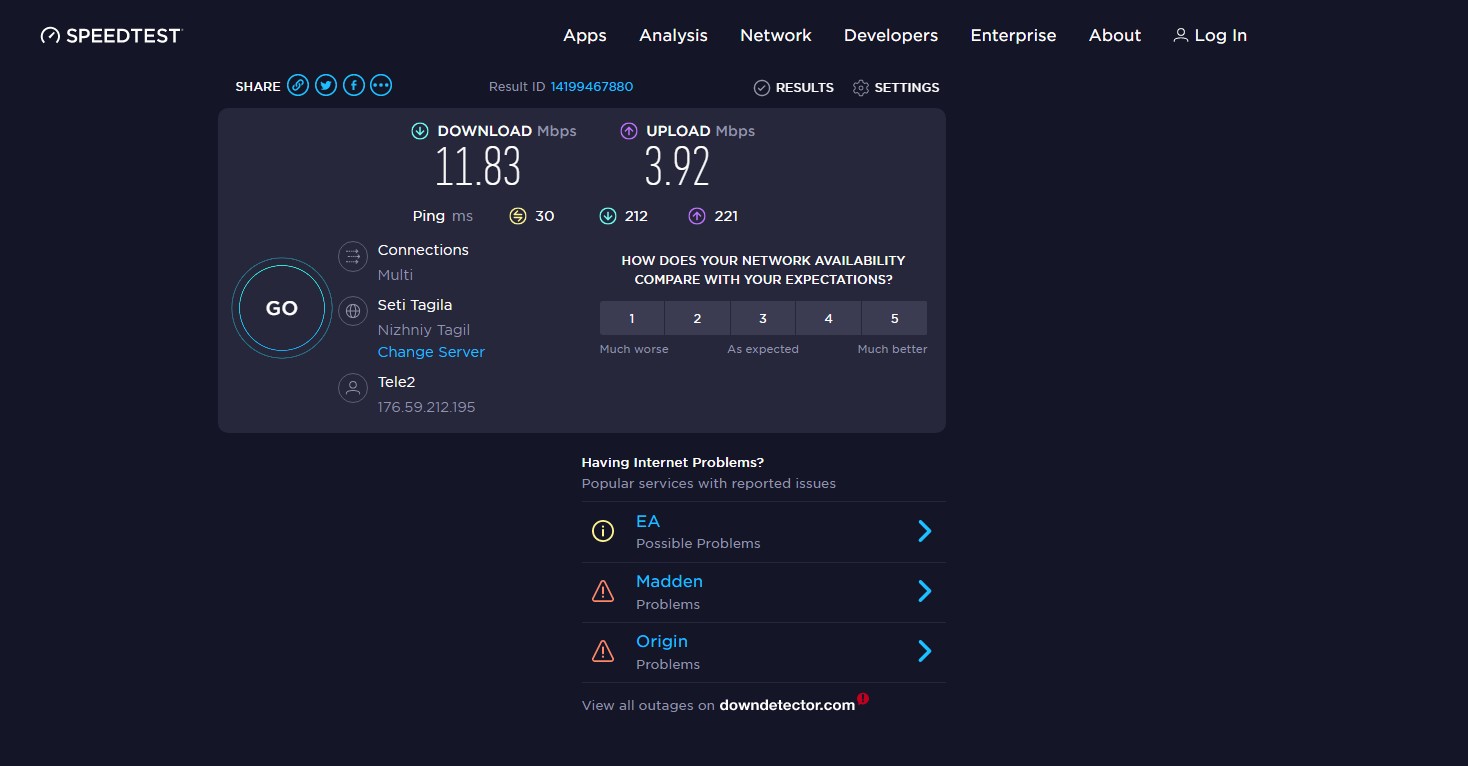The width and height of the screenshot is (1468, 766).
Task: Click the Connections multi-arrow icon
Action: 353,257
